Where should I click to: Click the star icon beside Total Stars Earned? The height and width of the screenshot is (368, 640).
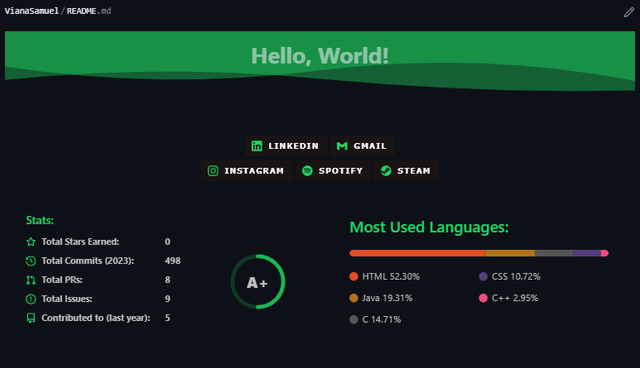point(31,242)
